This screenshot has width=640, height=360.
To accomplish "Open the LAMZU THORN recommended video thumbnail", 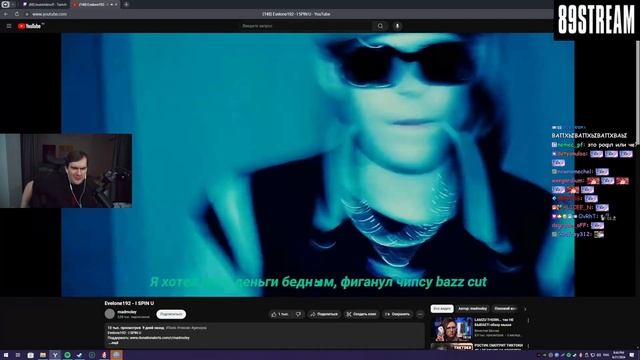I will coord(452,329).
